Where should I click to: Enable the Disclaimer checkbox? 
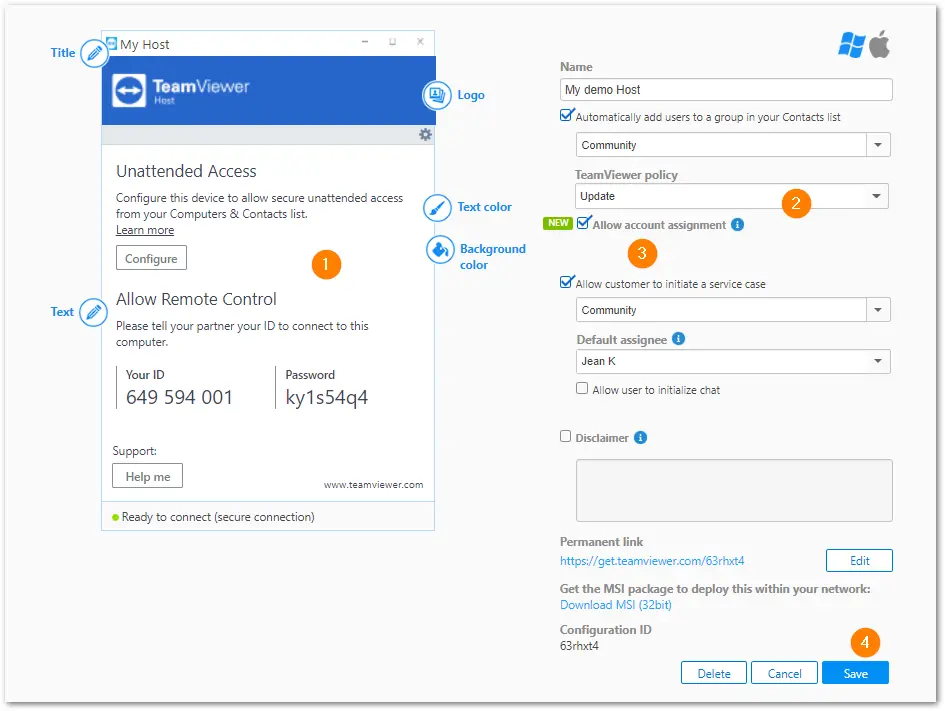coord(565,436)
